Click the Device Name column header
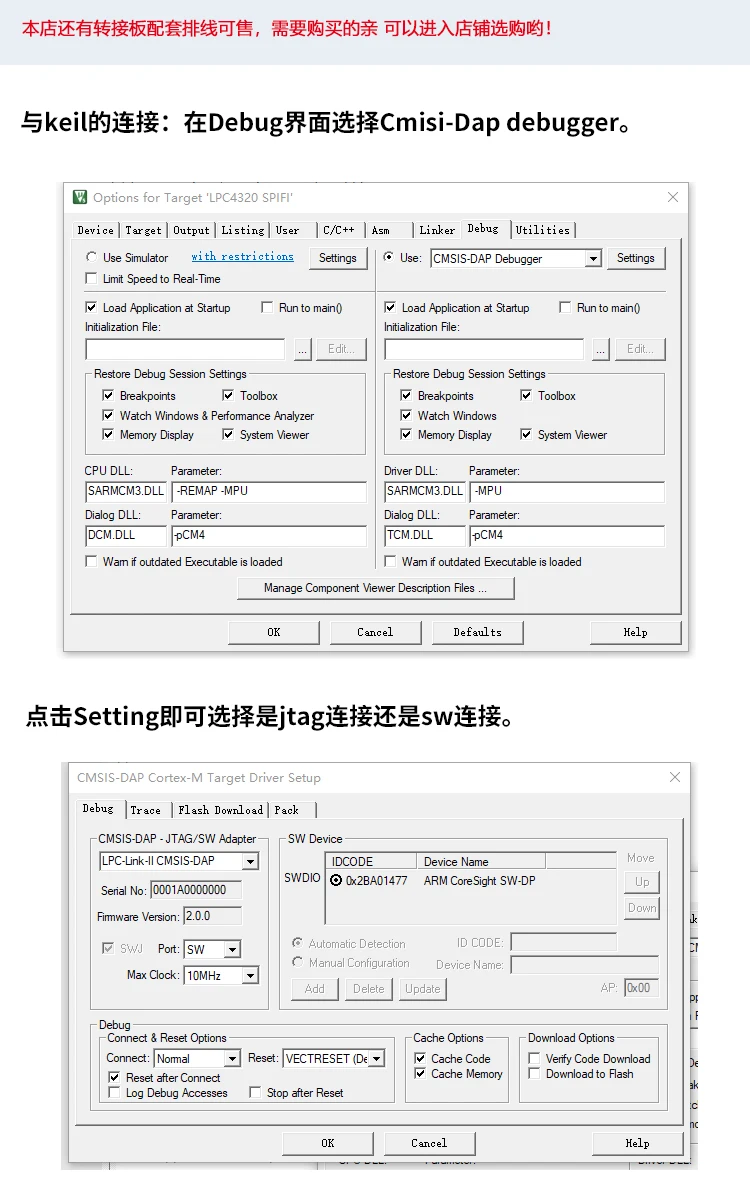 [x=481, y=861]
